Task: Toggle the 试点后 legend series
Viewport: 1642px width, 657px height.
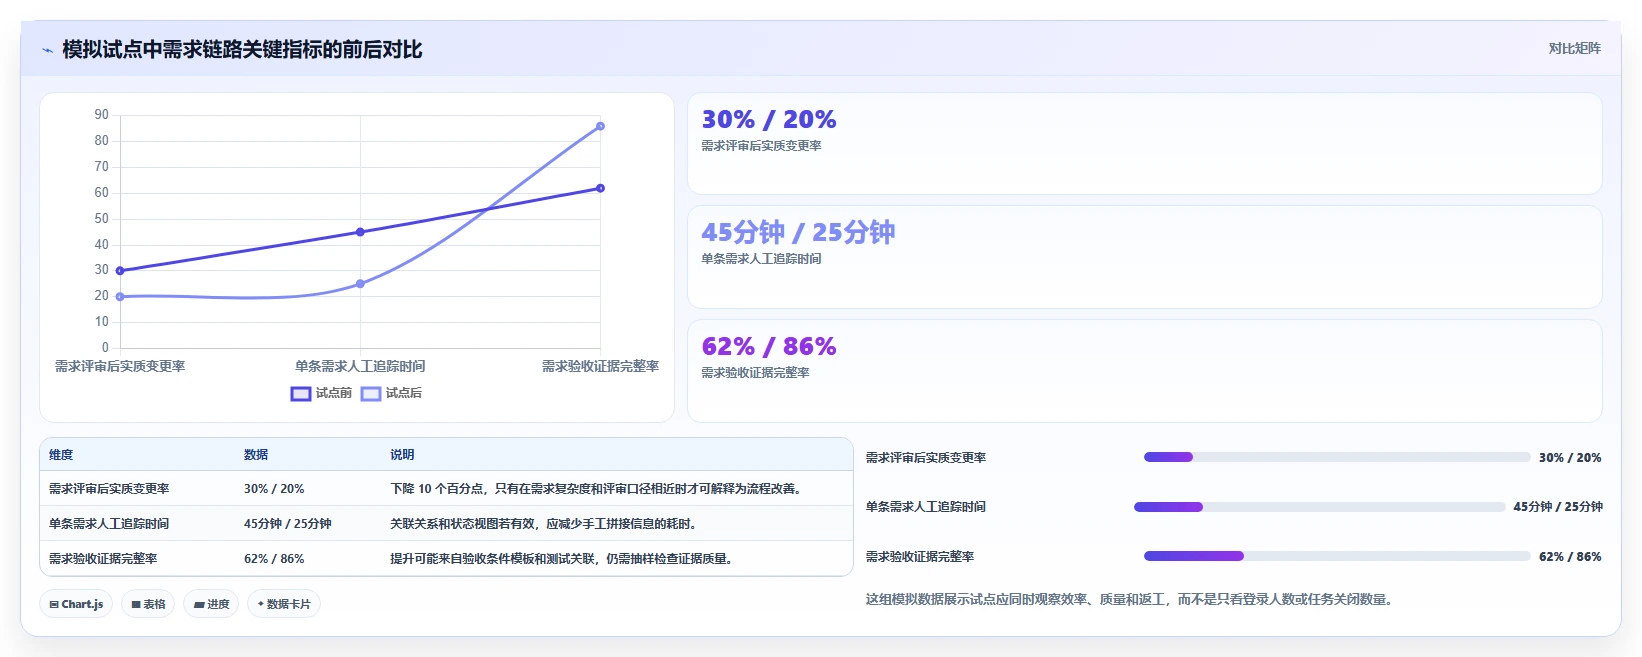Action: (x=391, y=393)
